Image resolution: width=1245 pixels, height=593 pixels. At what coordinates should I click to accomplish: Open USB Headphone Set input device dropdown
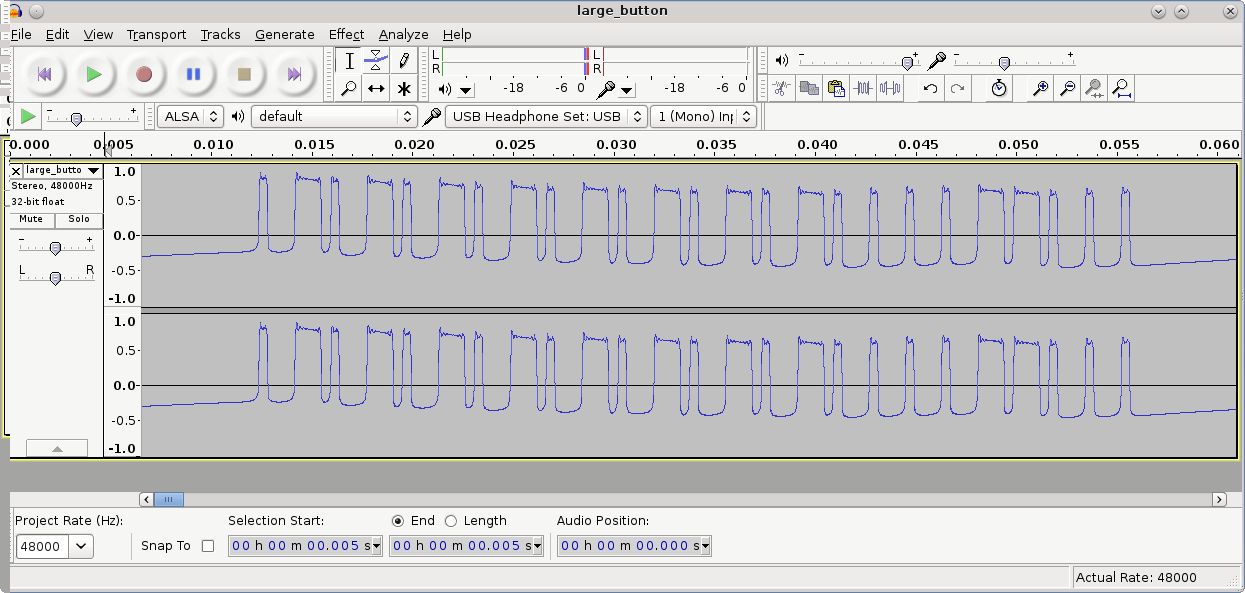pyautogui.click(x=546, y=116)
